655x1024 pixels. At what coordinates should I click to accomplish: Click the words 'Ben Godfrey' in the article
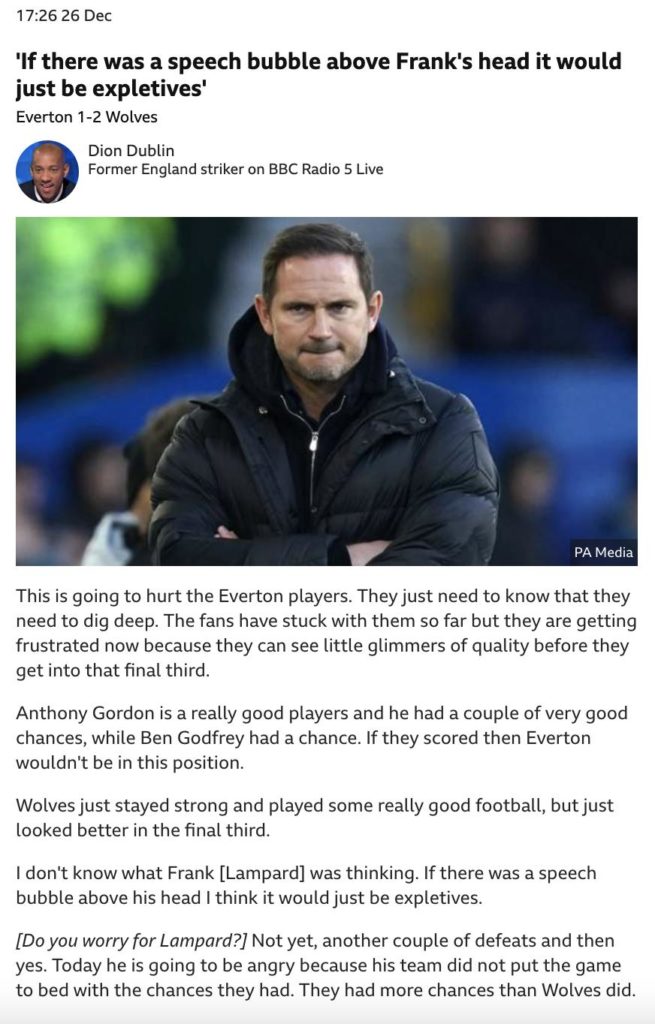click(x=192, y=738)
